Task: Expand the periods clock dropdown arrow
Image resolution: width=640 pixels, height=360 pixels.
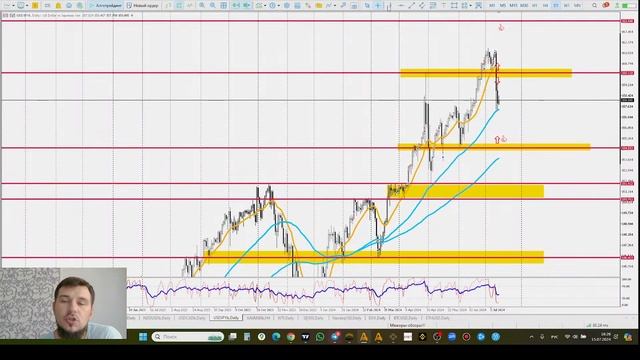Action: [x=279, y=6]
